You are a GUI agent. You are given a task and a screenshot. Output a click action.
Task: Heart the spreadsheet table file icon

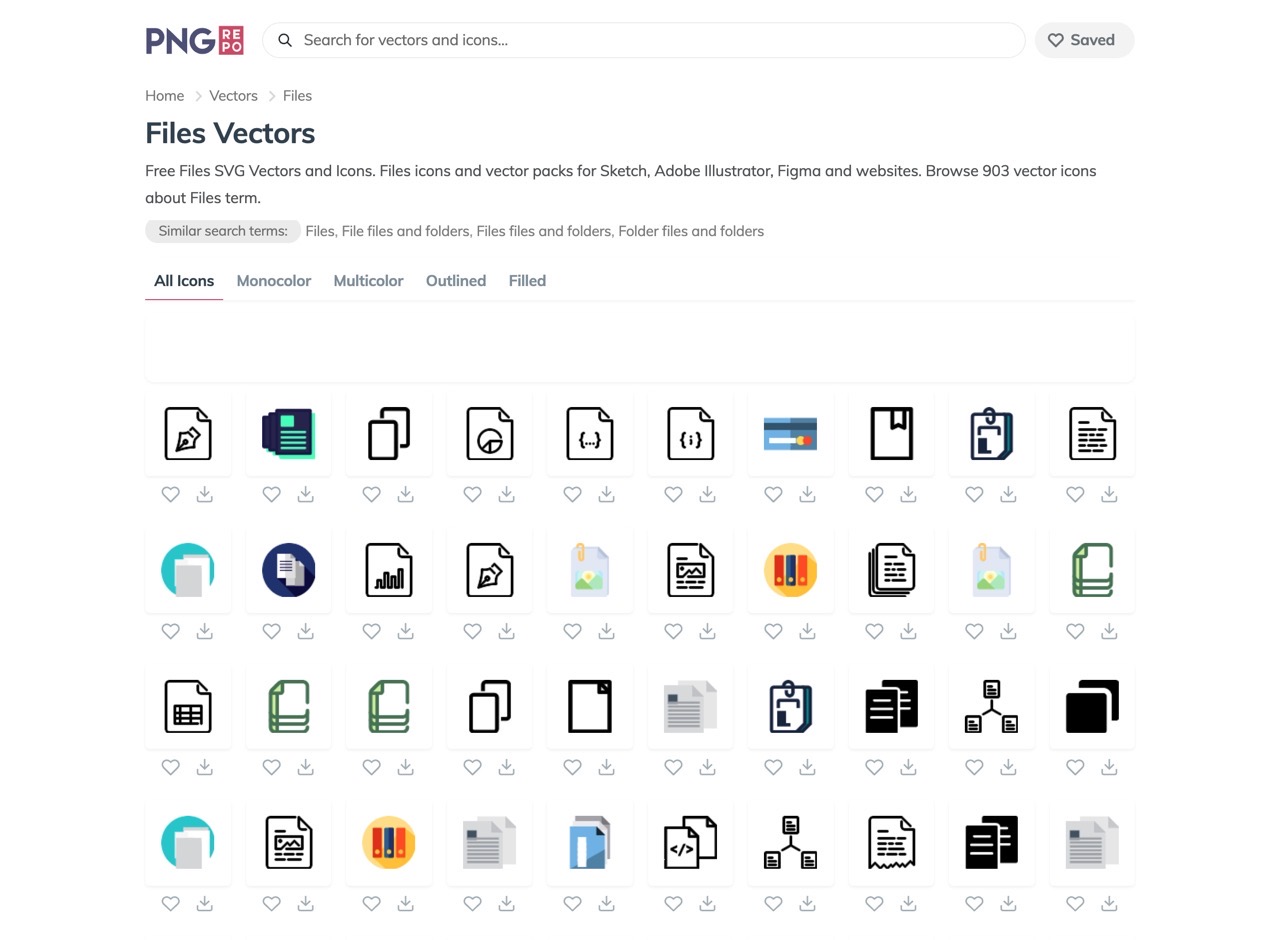[x=171, y=767]
